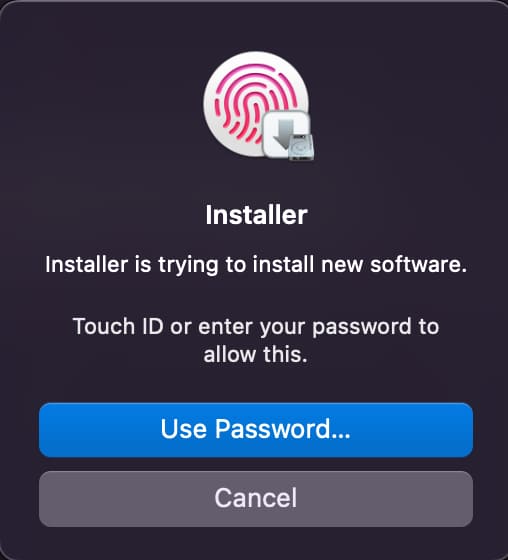The image size is (508, 560).
Task: Click the word "software." in the message
Action: pyautogui.click(x=418, y=265)
